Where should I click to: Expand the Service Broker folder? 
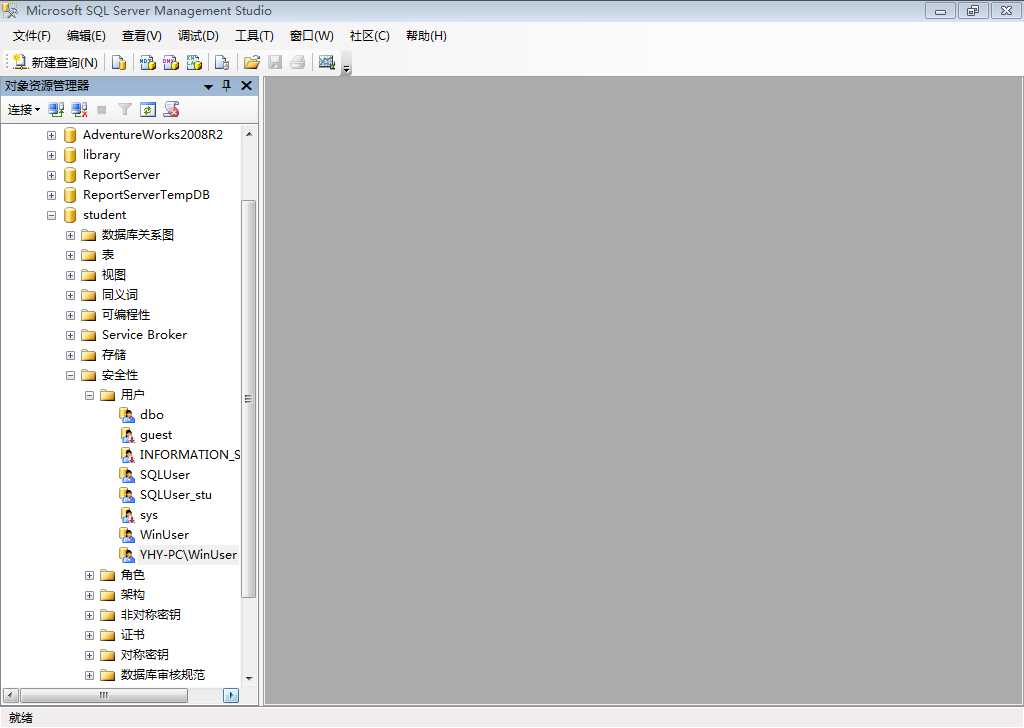point(71,336)
